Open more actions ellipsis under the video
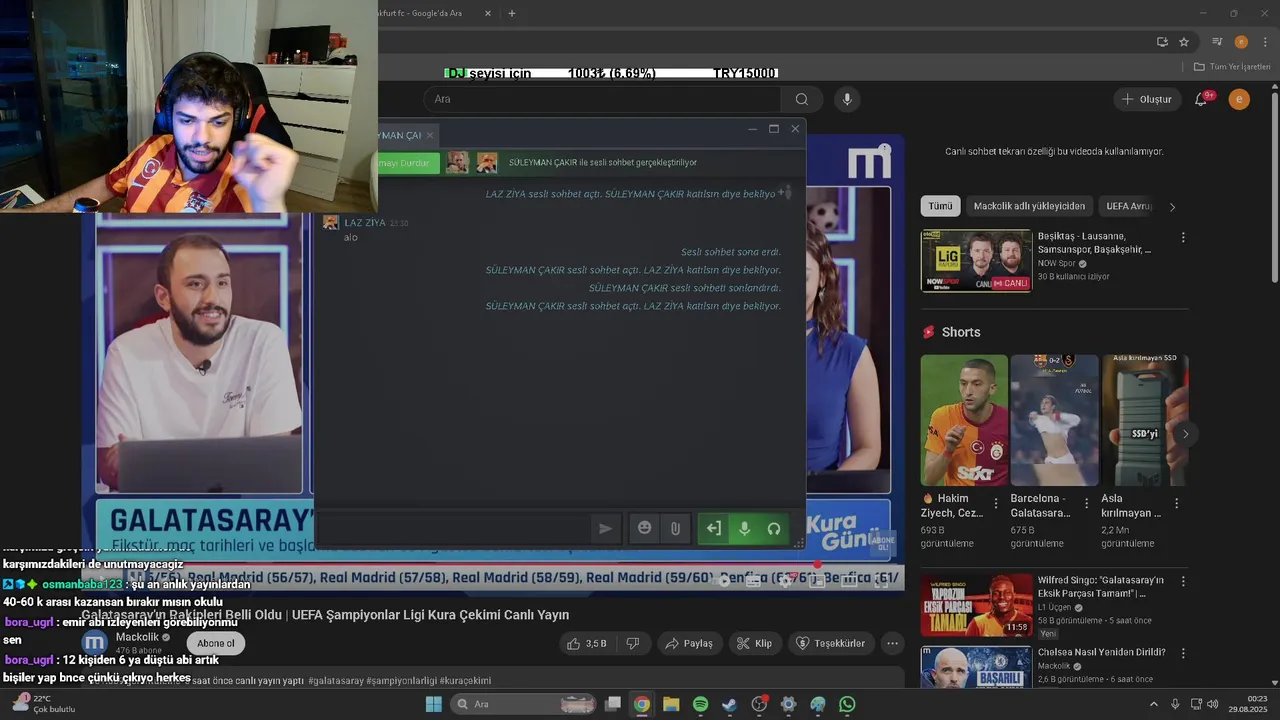1280x720 pixels. [892, 643]
